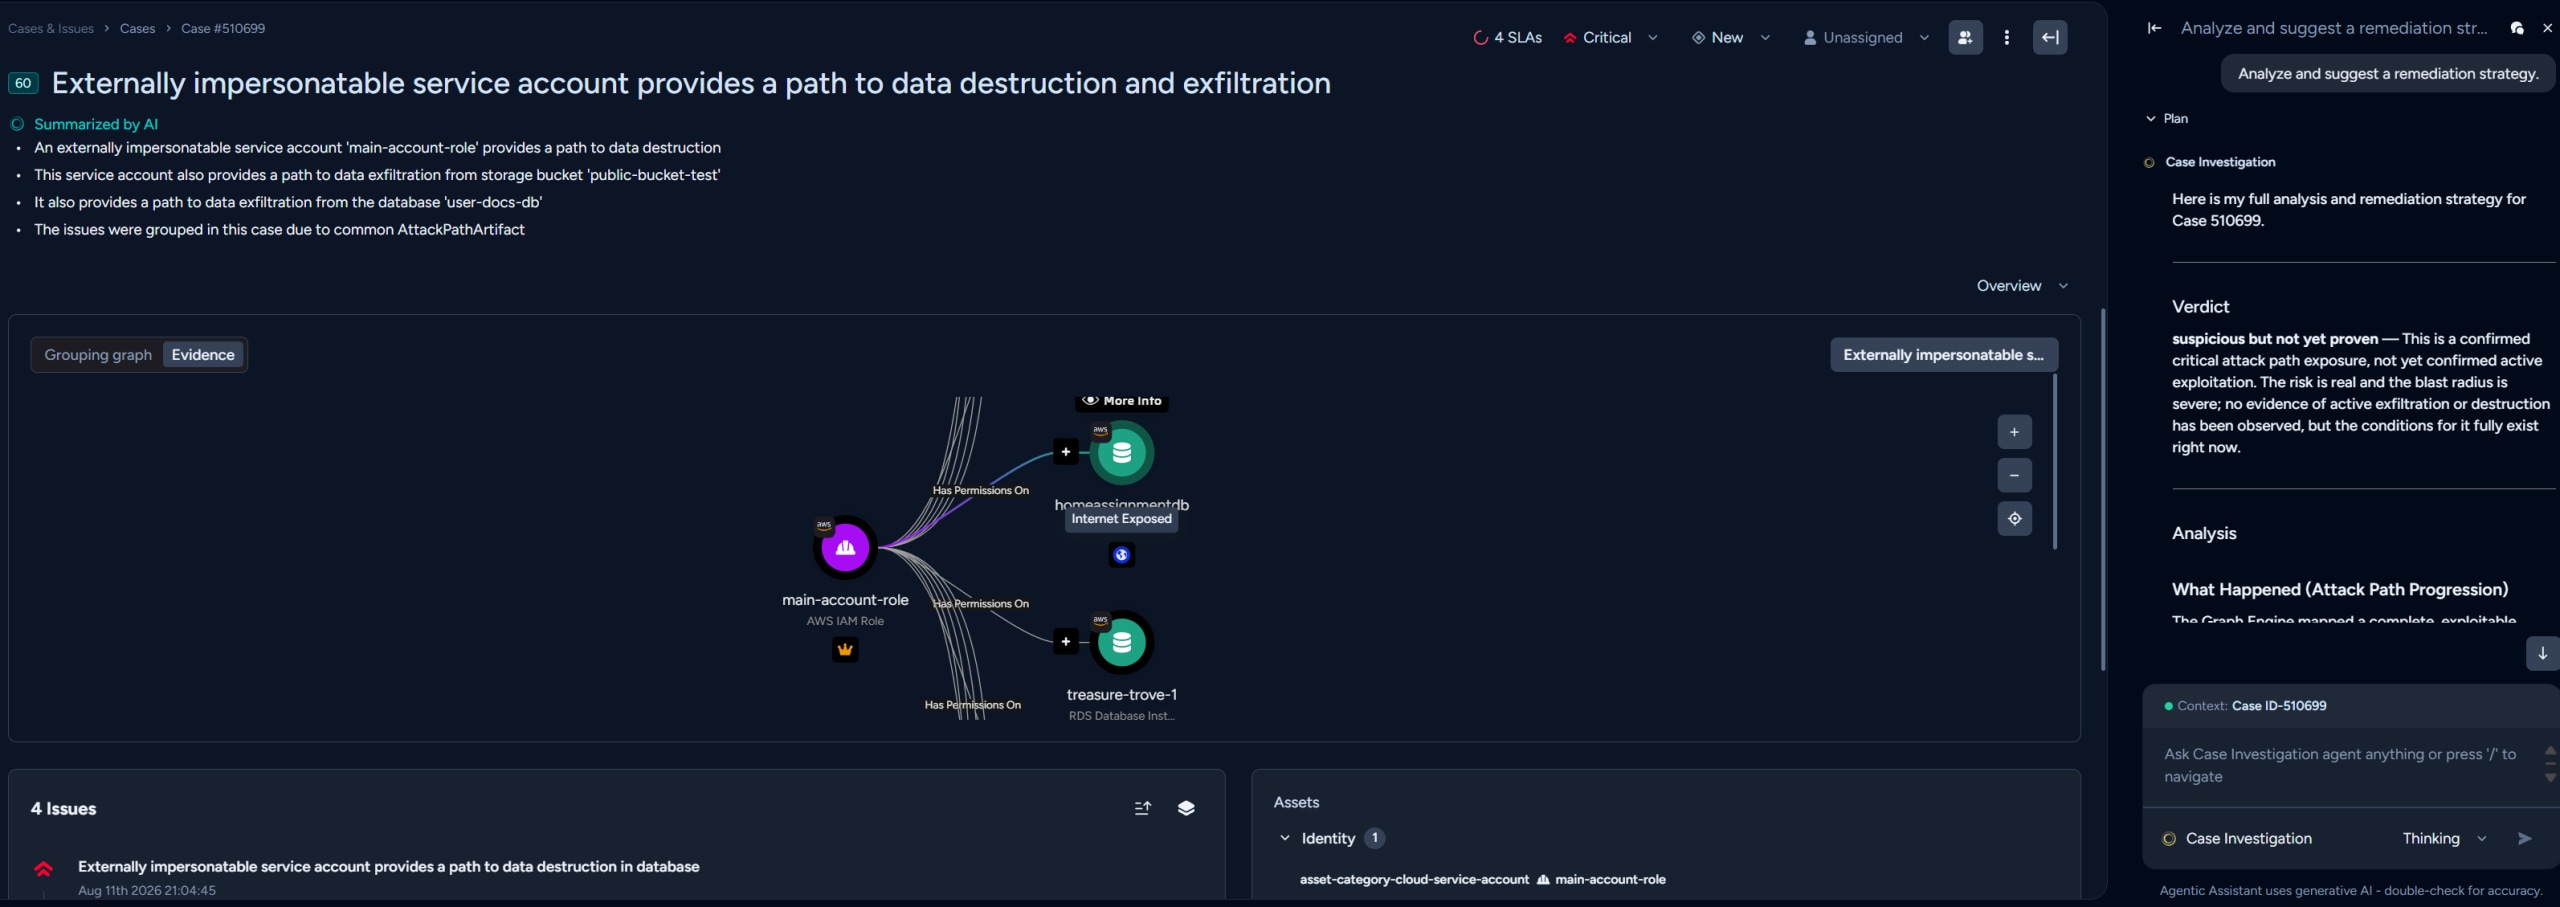
Task: Click the critical severity icon of first issue
Action: coord(43,869)
